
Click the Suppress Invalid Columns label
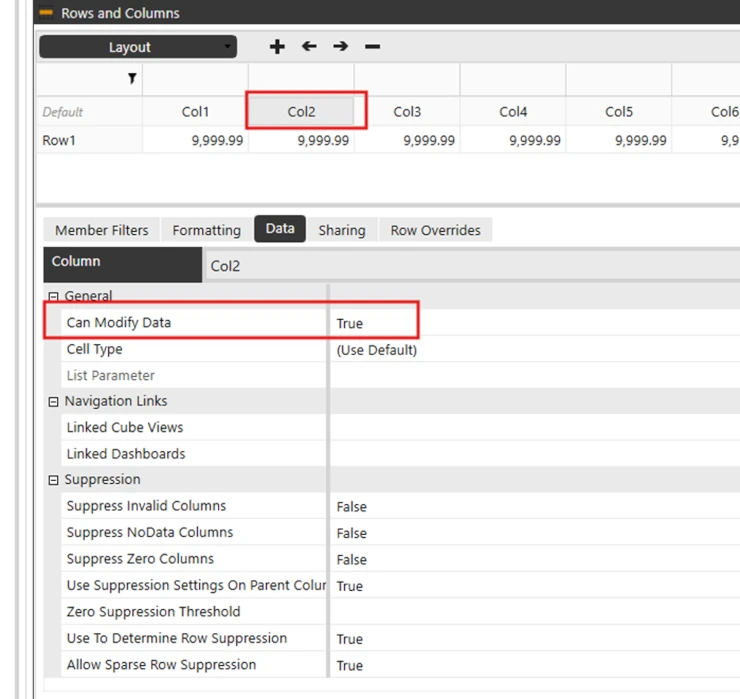[146, 505]
